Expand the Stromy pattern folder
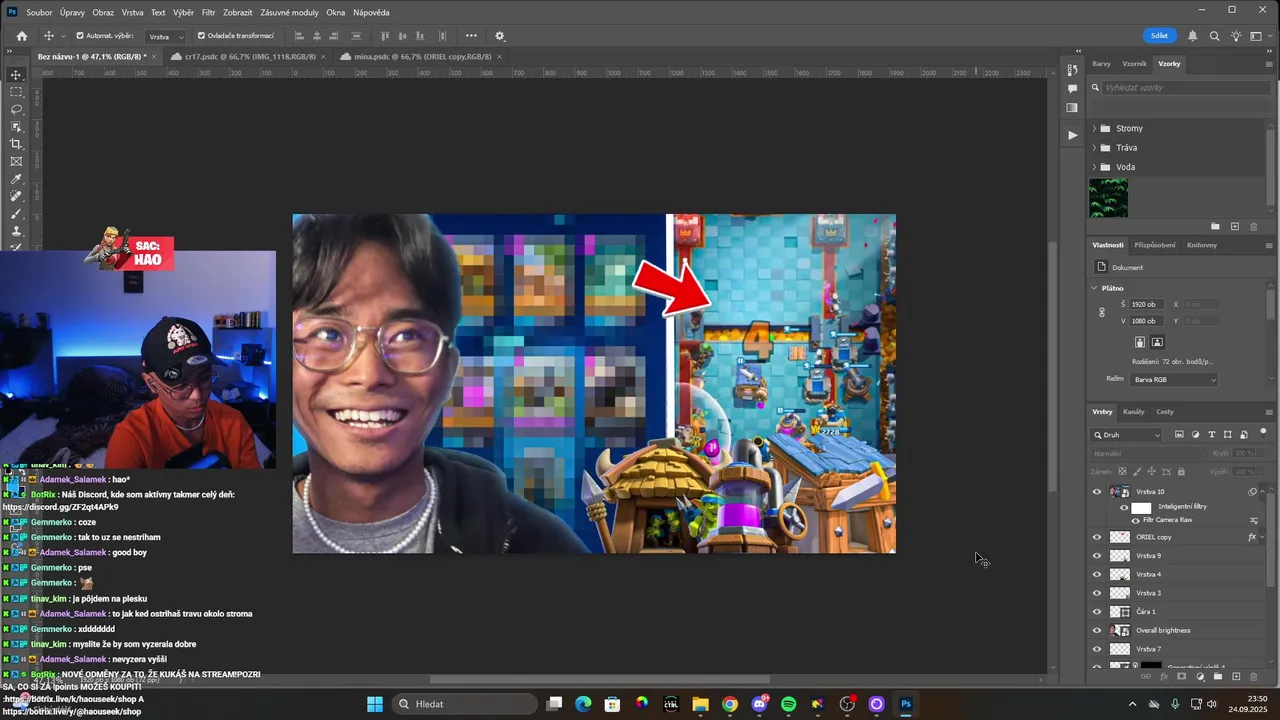Viewport: 1280px width, 720px height. coord(1094,129)
